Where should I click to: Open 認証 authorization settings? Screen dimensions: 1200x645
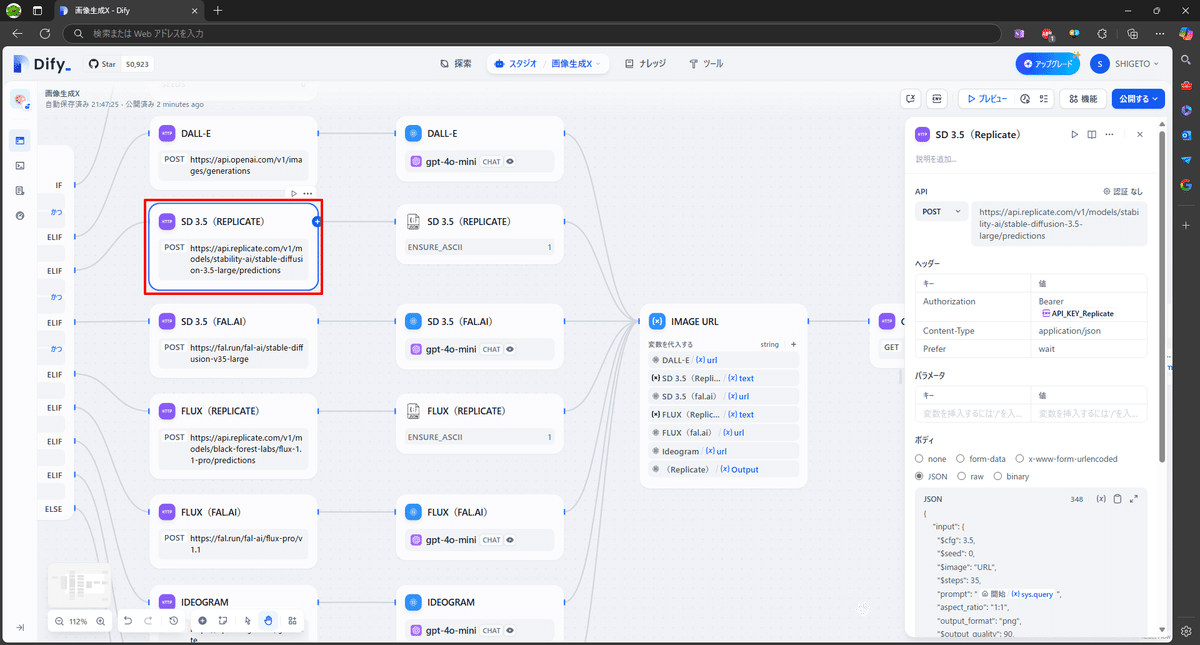point(1122,190)
